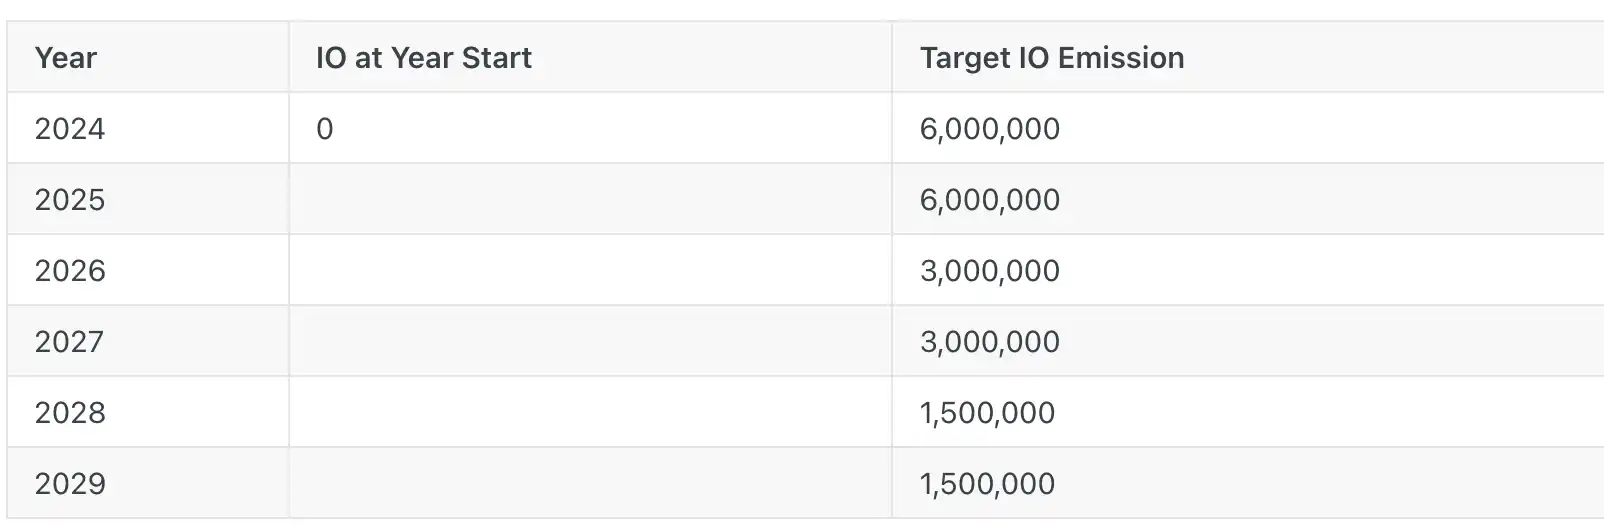Select the 2028 year cell

(70, 413)
